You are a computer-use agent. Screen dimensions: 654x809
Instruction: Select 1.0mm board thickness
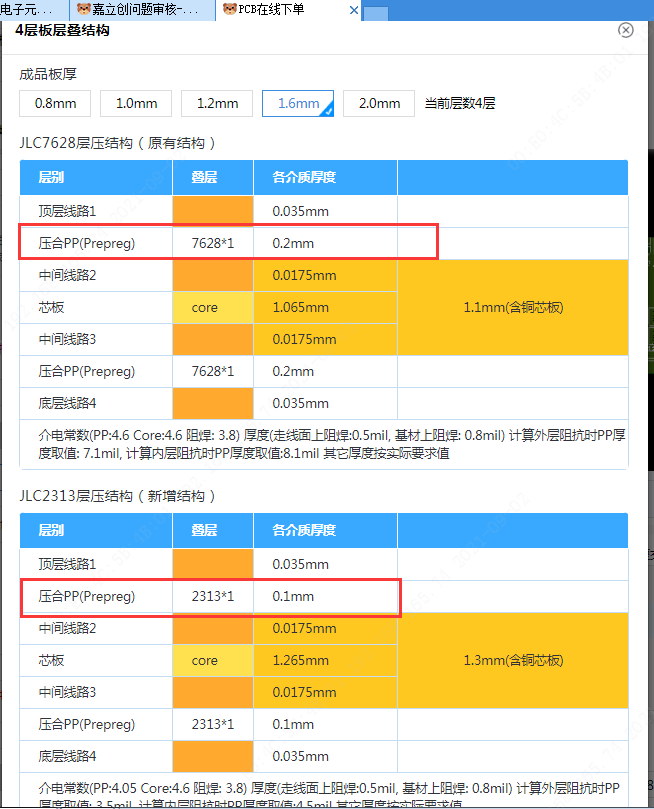(136, 103)
